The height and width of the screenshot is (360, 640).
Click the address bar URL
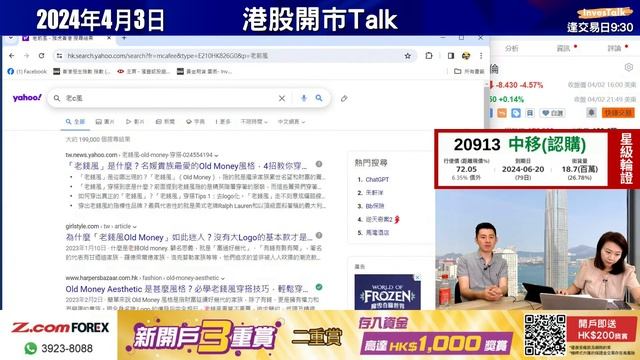tap(167, 56)
